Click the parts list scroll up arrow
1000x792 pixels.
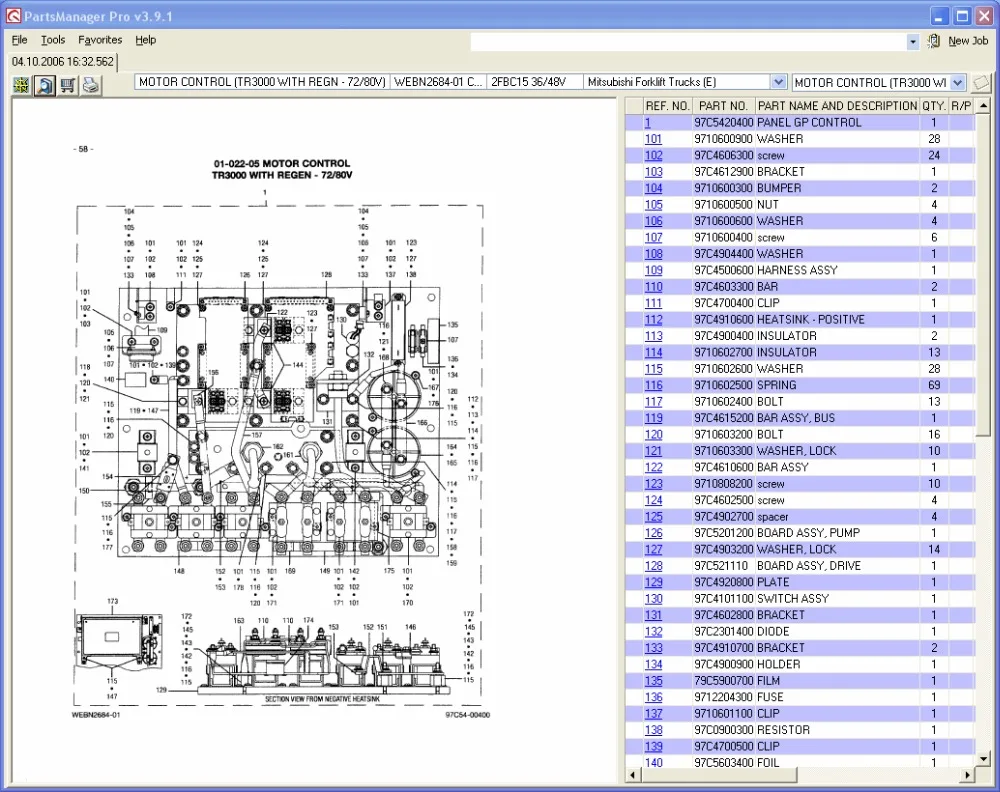click(x=983, y=106)
